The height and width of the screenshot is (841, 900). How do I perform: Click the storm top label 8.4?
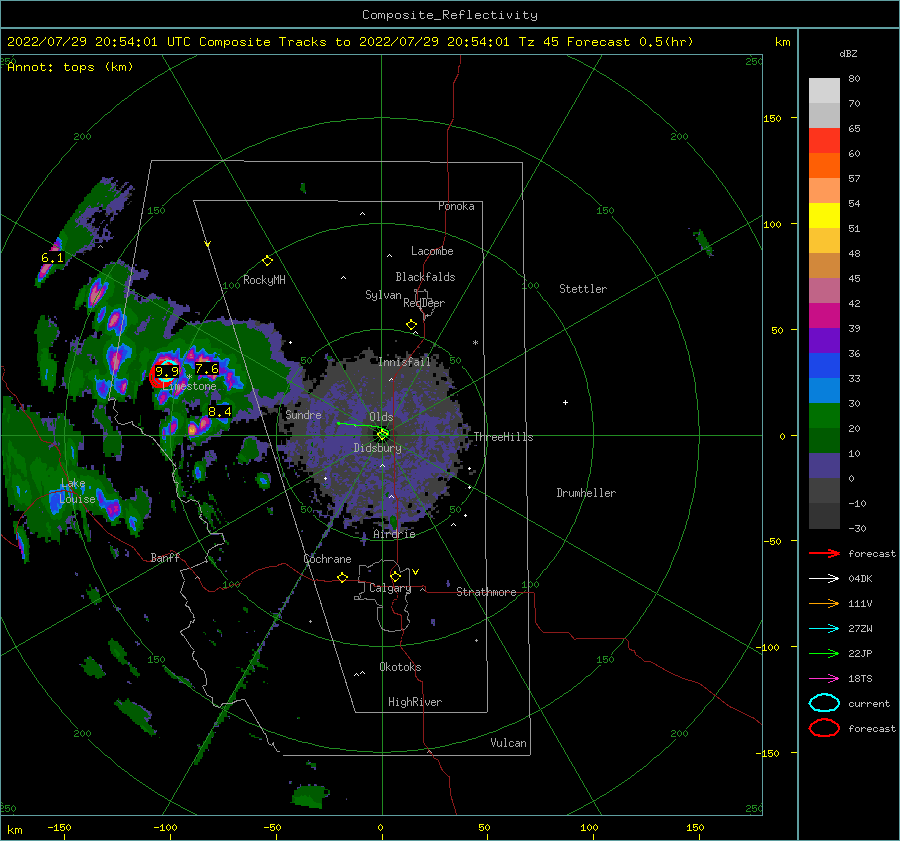coord(219,412)
